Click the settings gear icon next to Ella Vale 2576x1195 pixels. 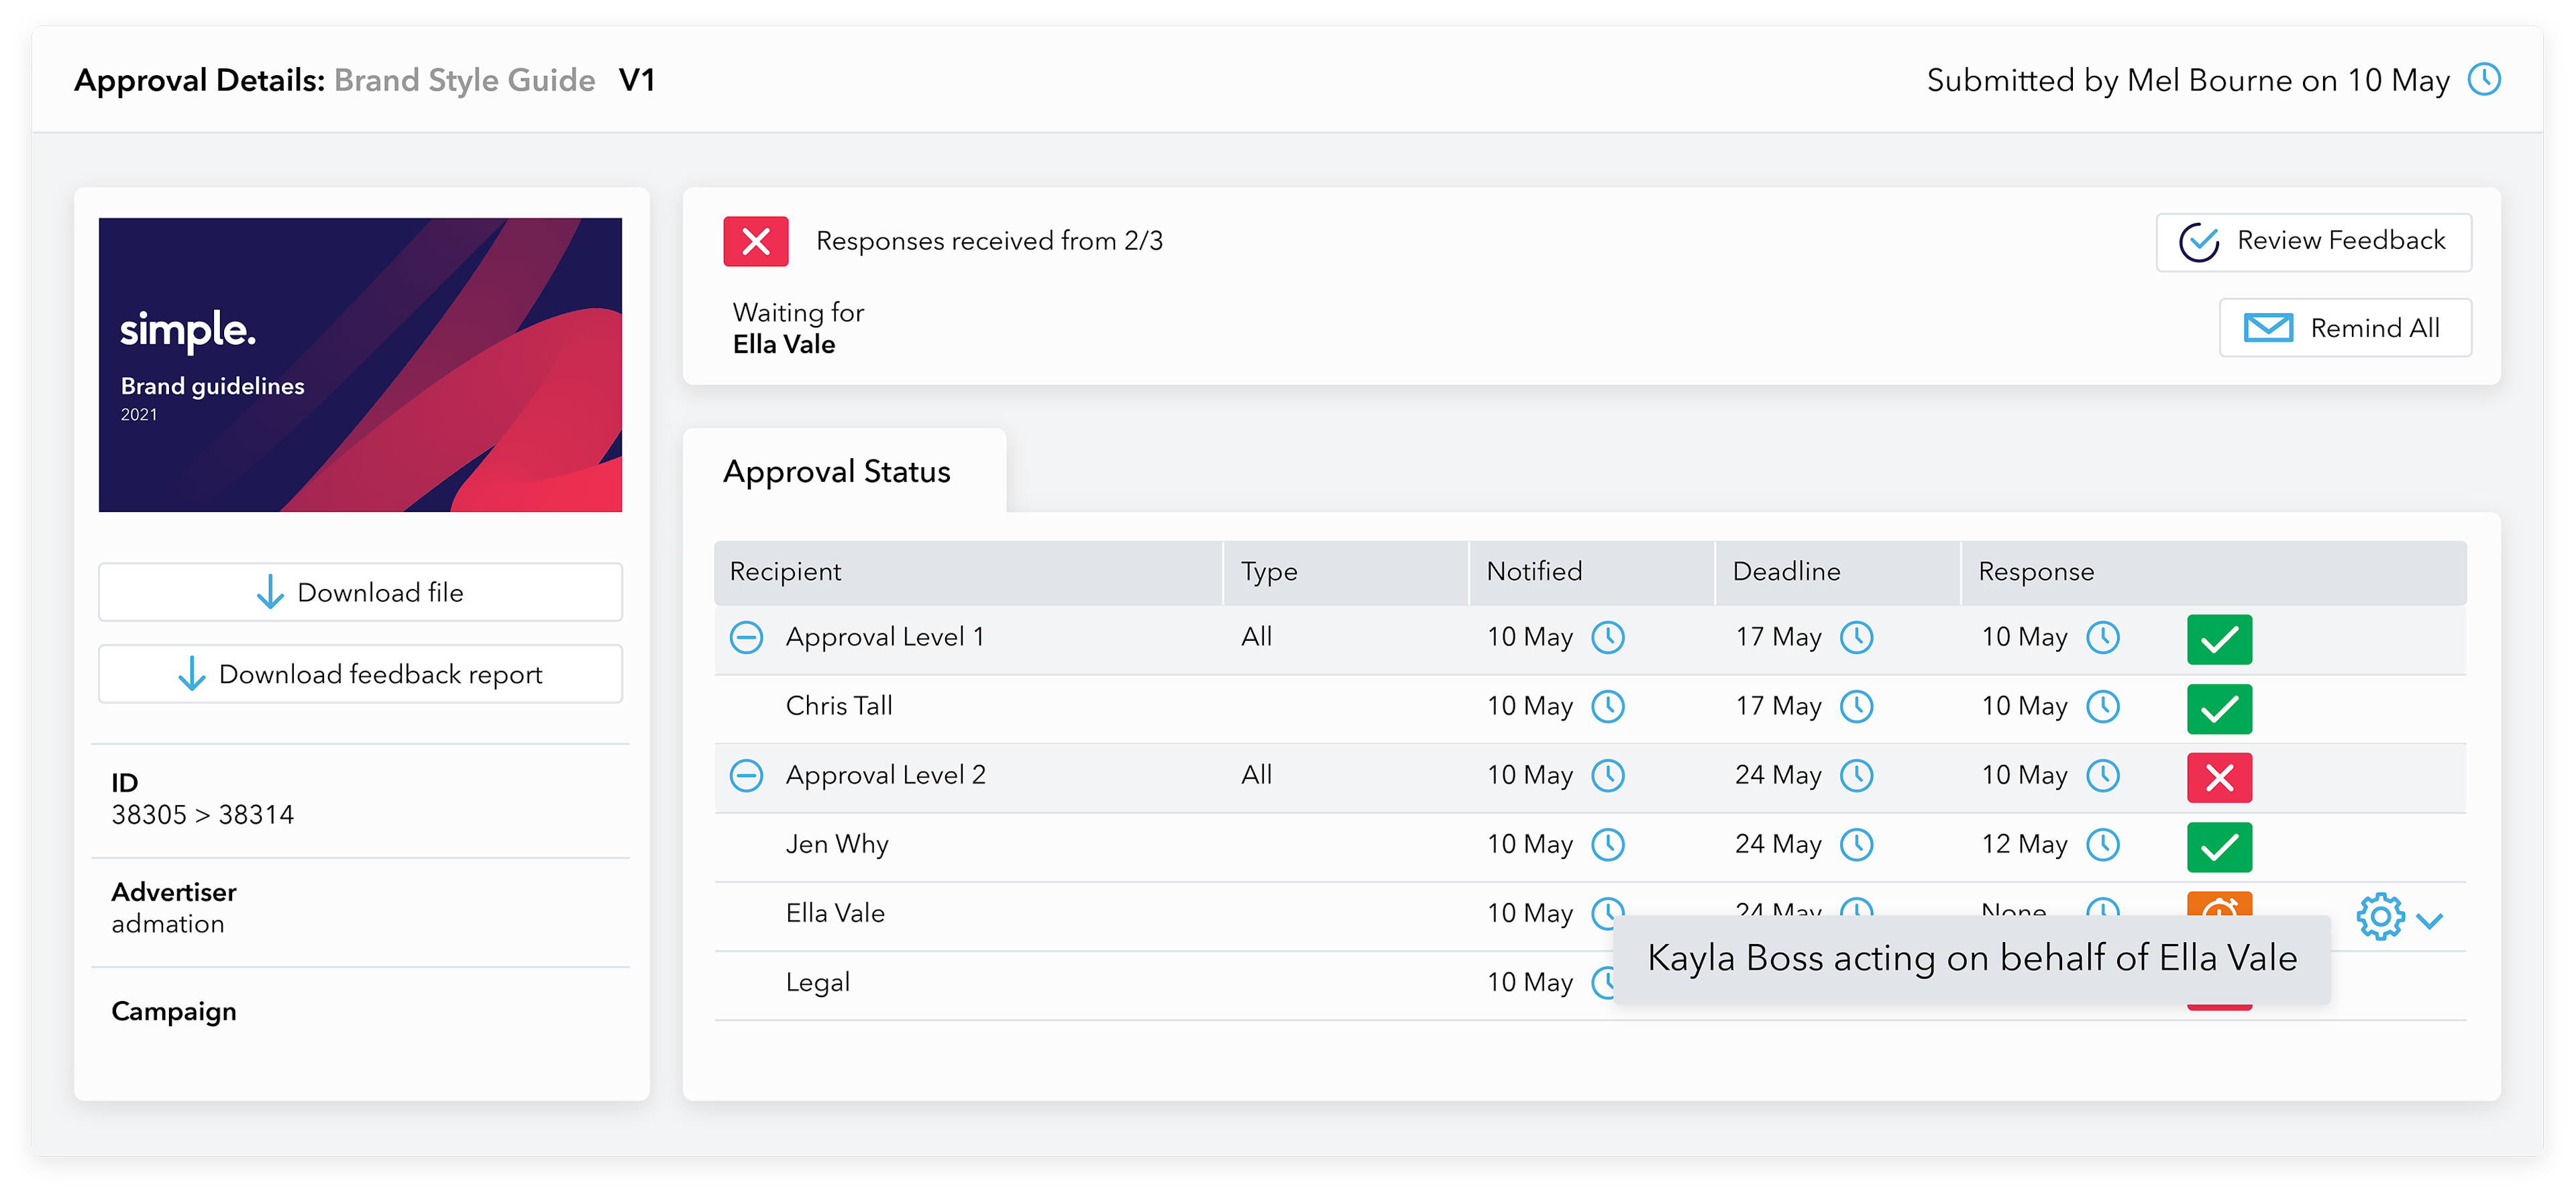coord(2382,917)
